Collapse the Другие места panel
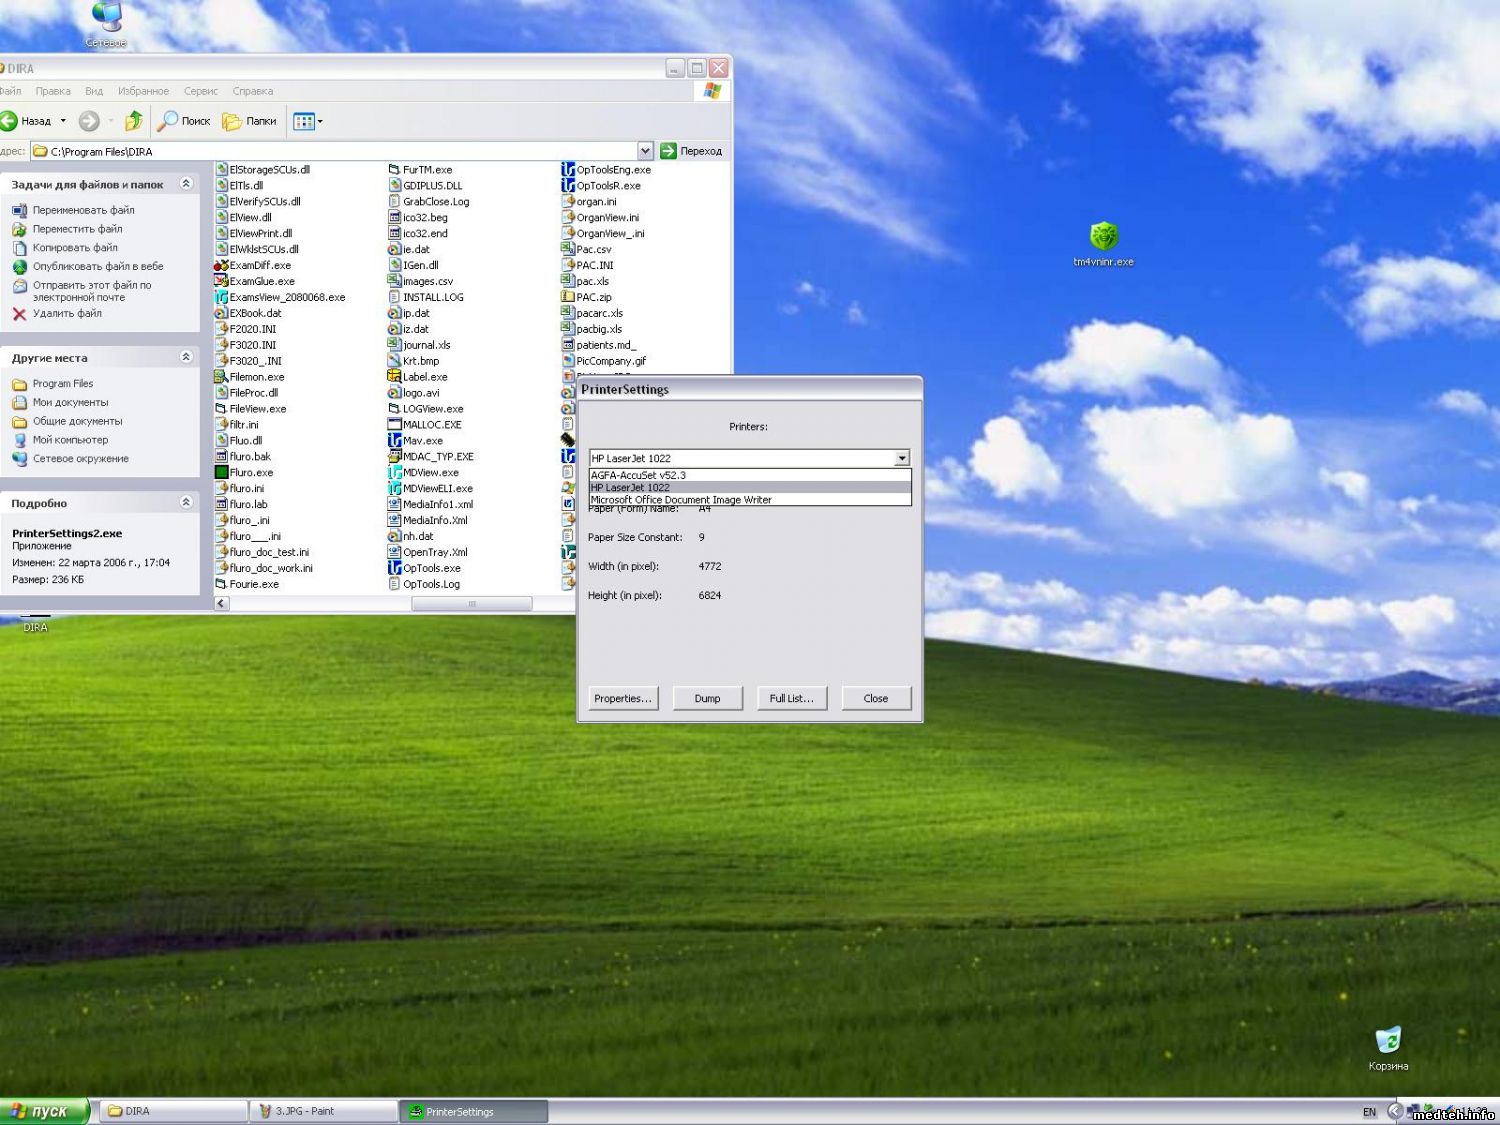 186,357
